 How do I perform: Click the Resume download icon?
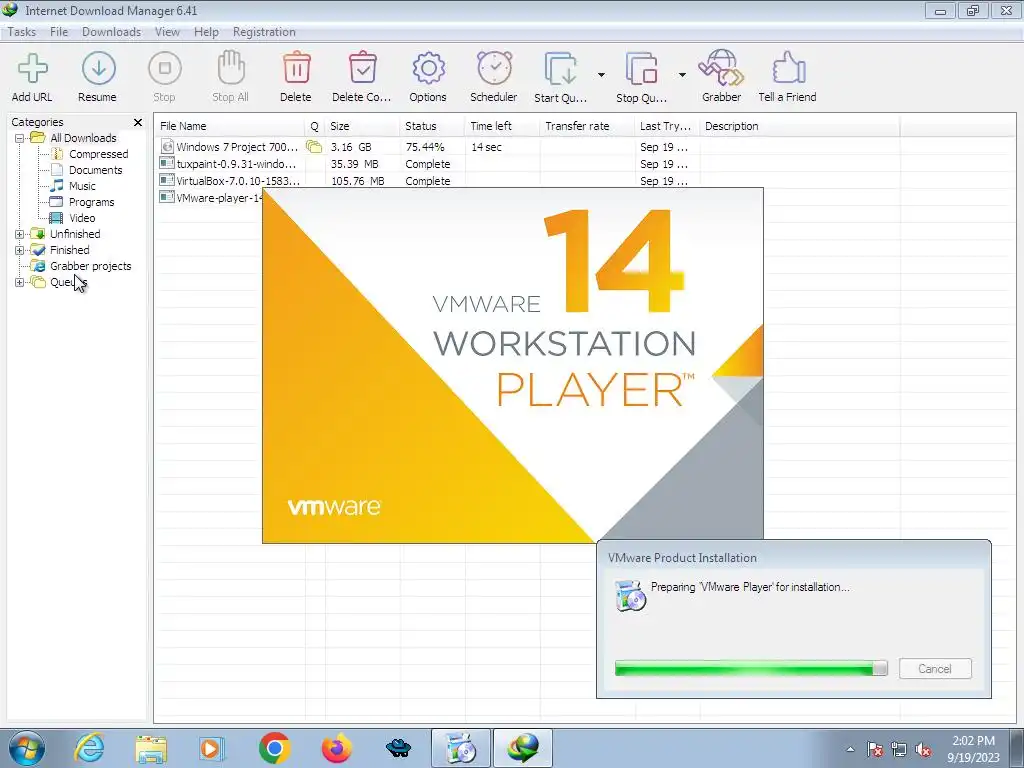coord(98,69)
